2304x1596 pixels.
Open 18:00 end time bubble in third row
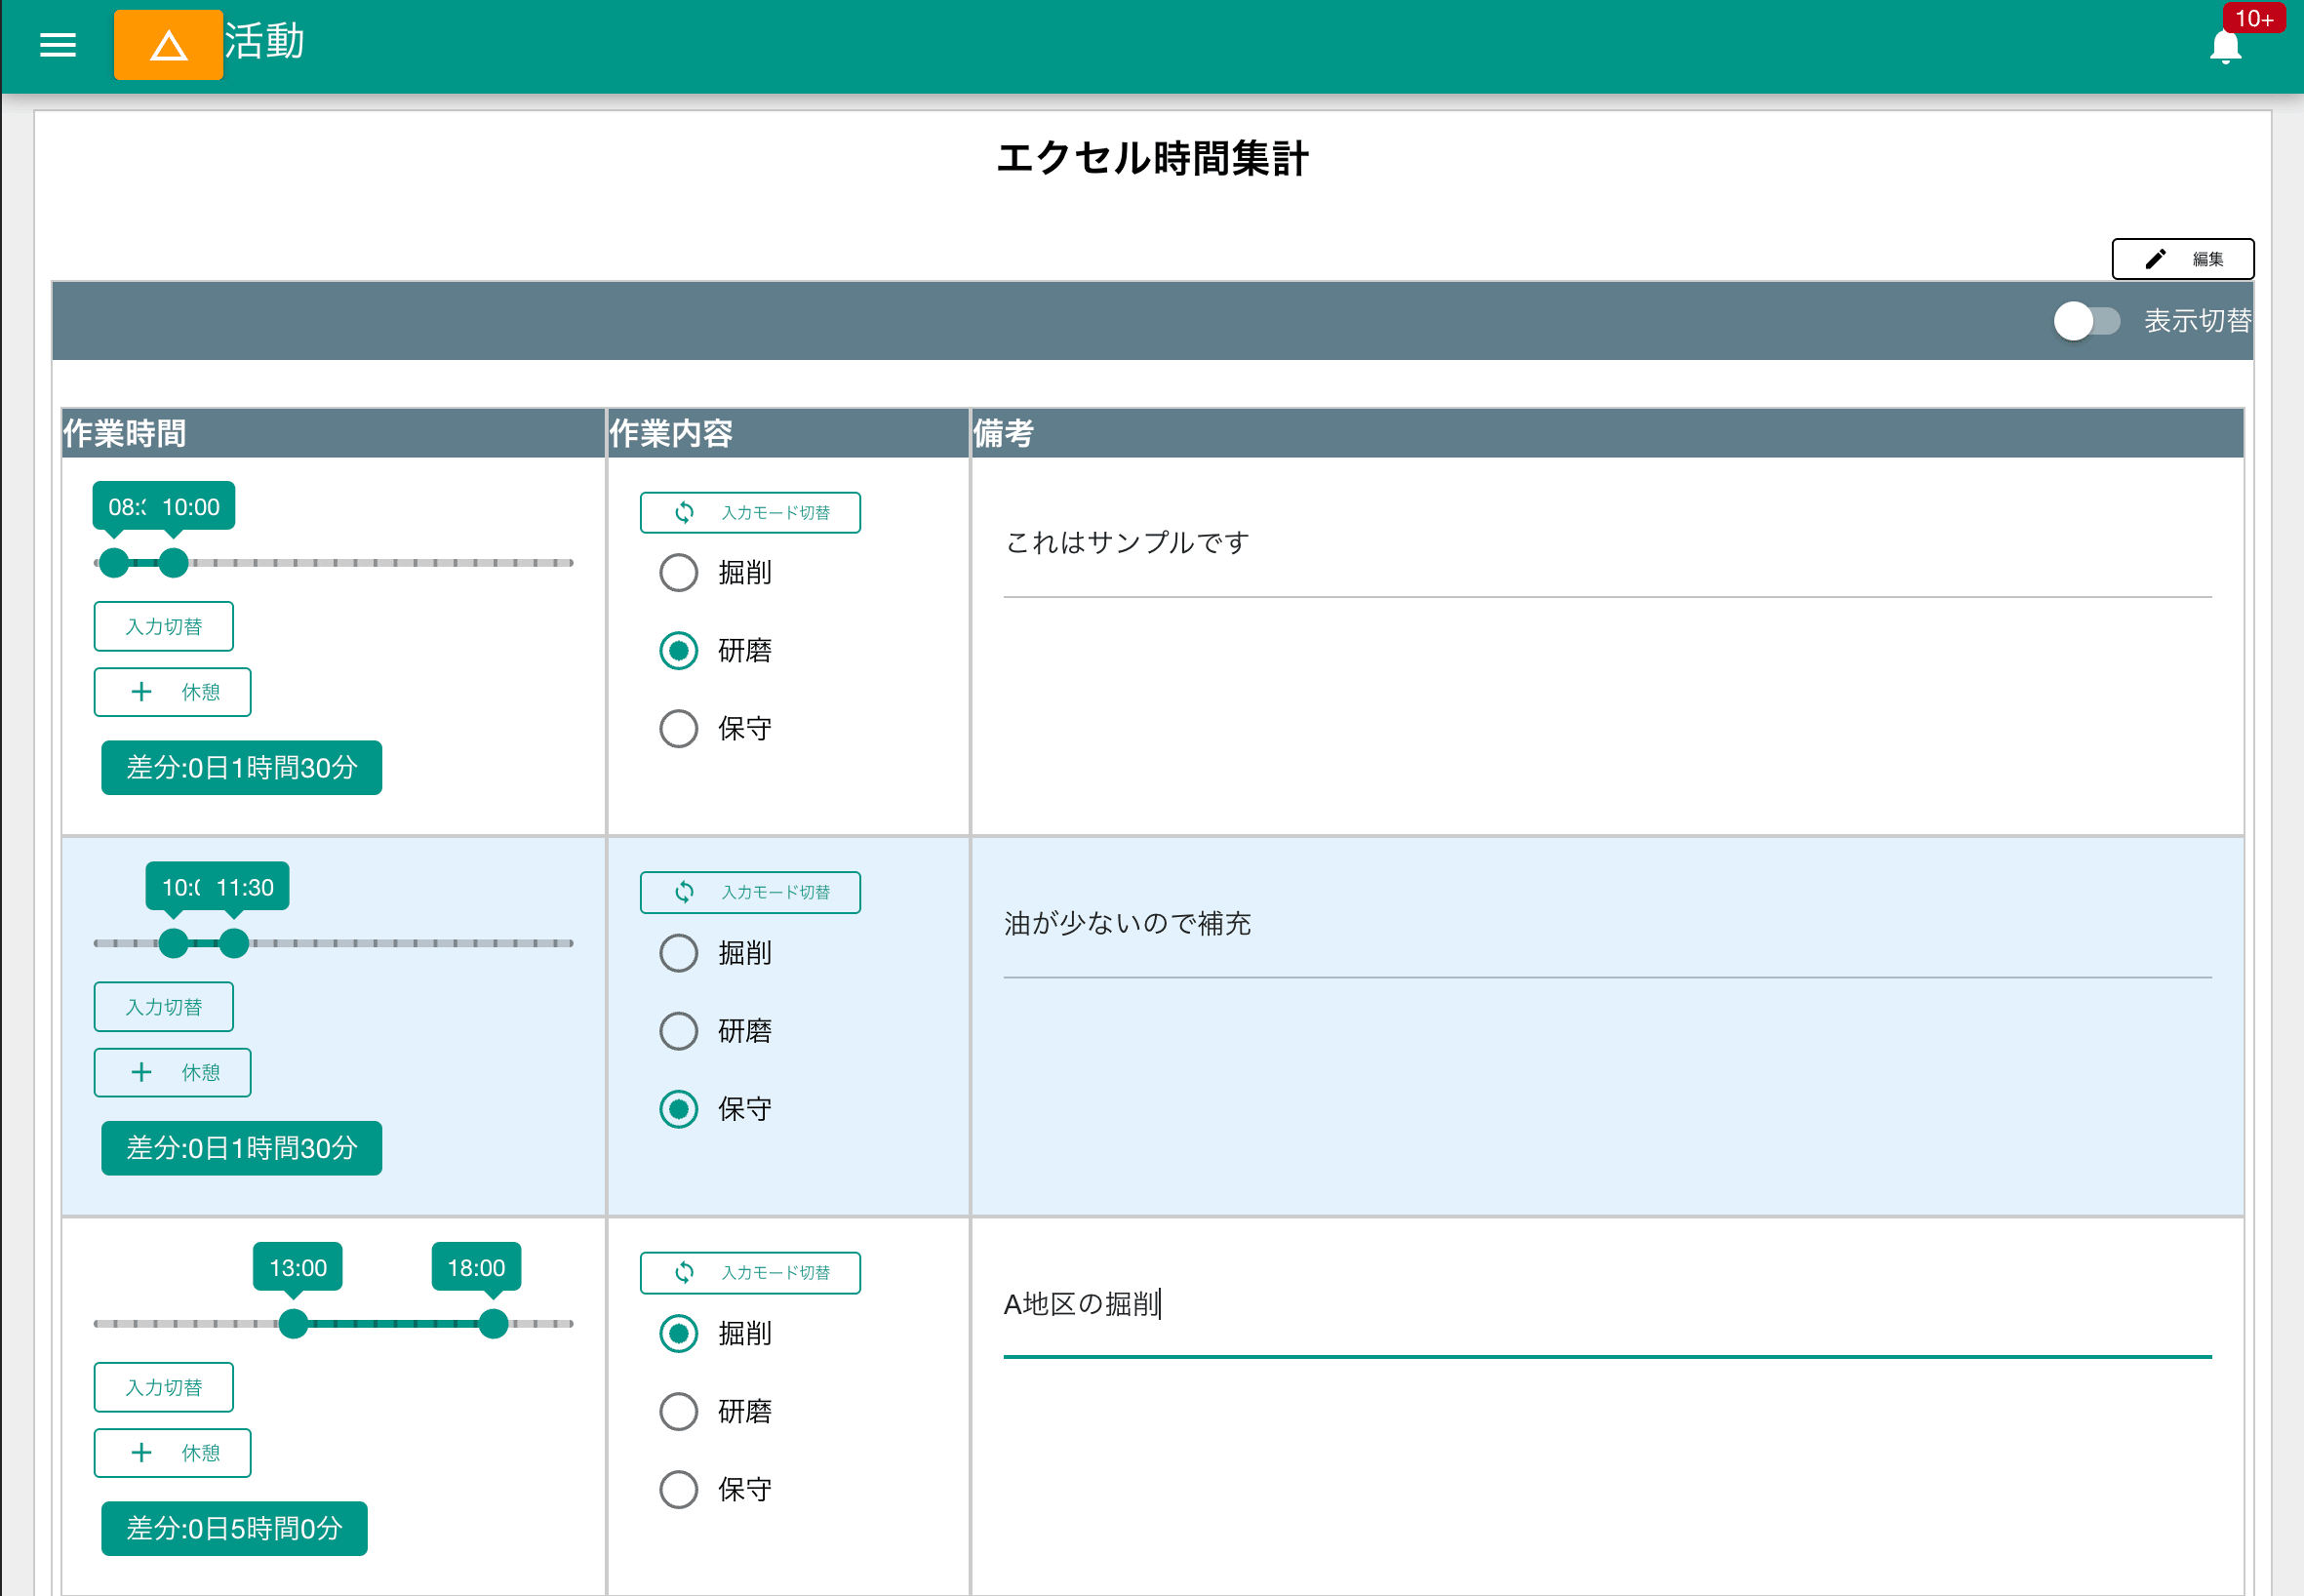pyautogui.click(x=476, y=1267)
